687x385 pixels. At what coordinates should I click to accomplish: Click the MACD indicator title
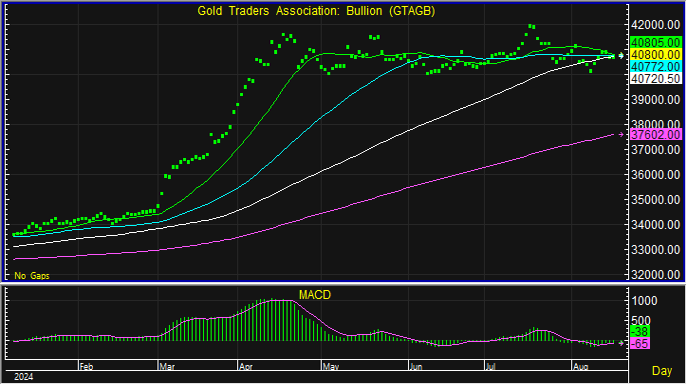[x=315, y=295]
